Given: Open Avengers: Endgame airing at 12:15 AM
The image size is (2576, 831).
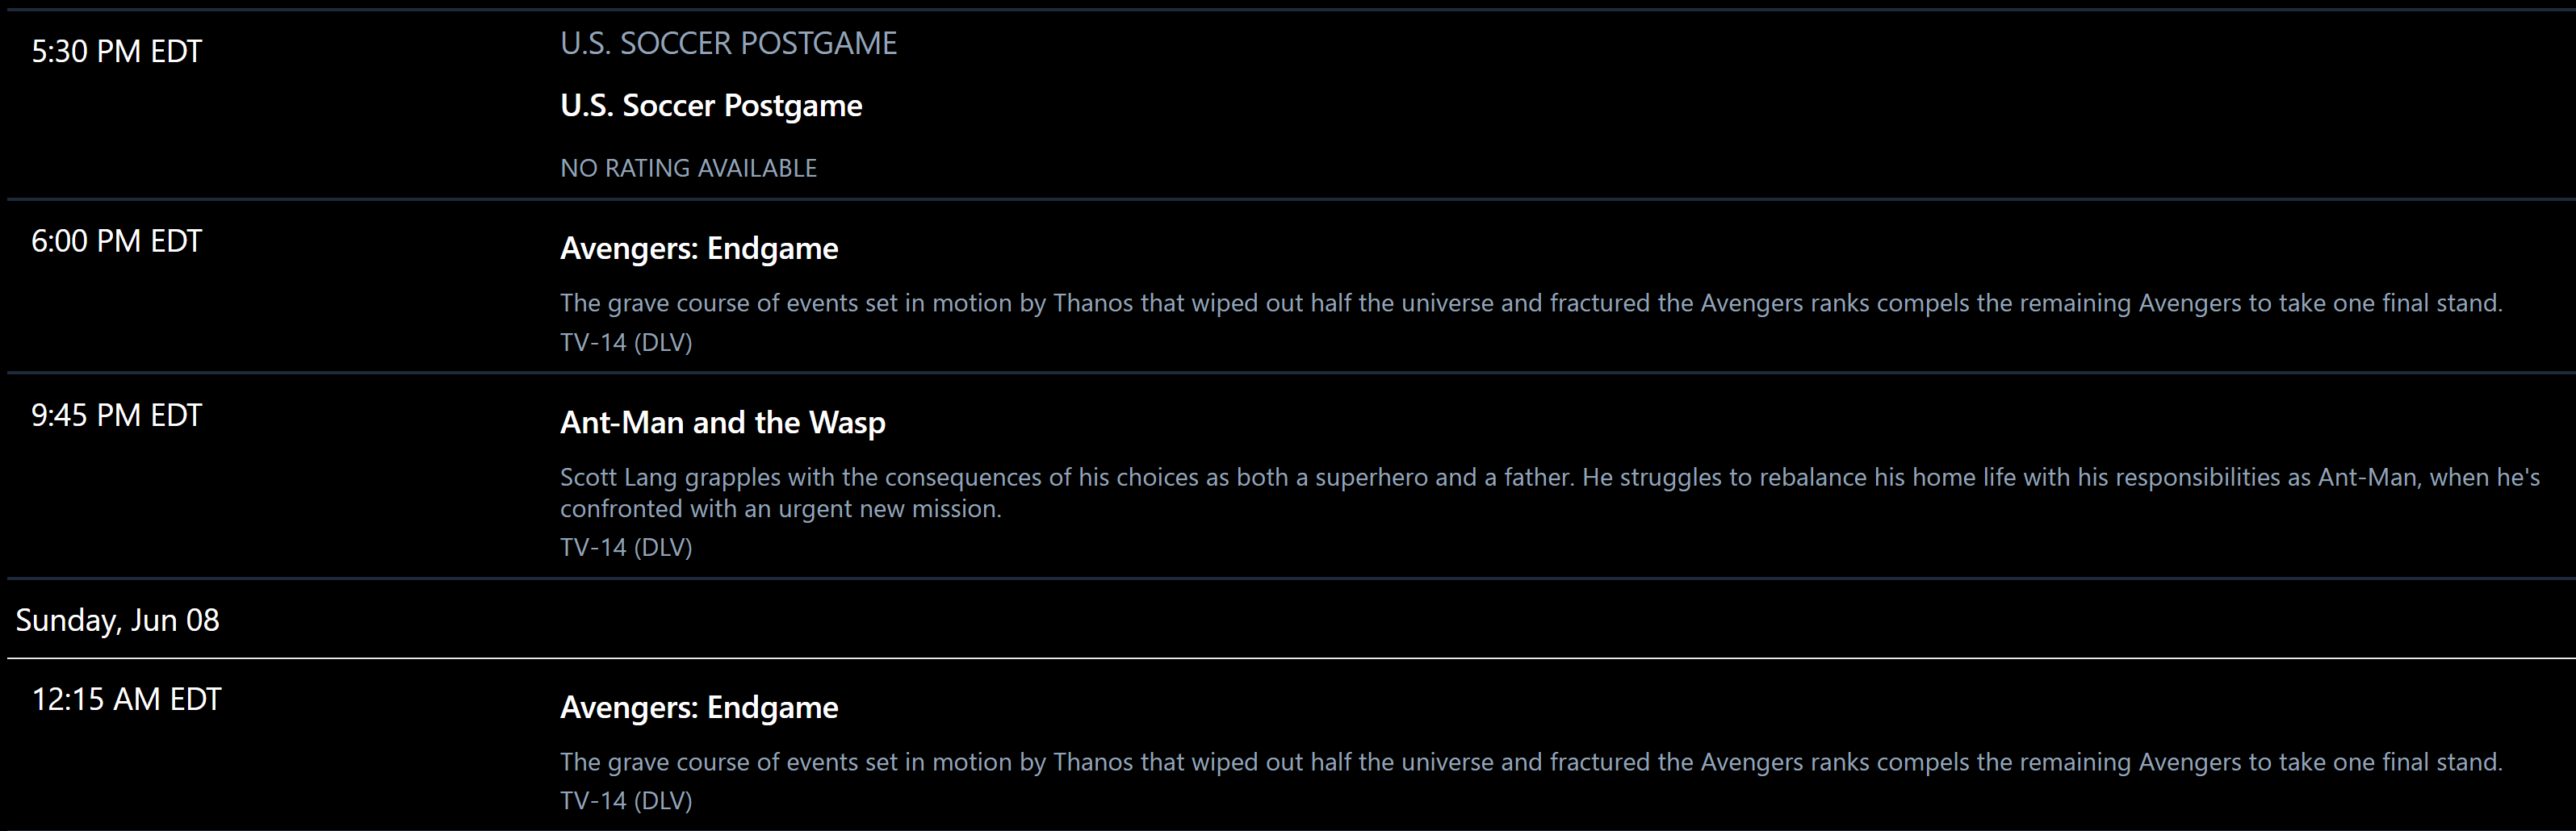Looking at the screenshot, I should pos(699,708).
